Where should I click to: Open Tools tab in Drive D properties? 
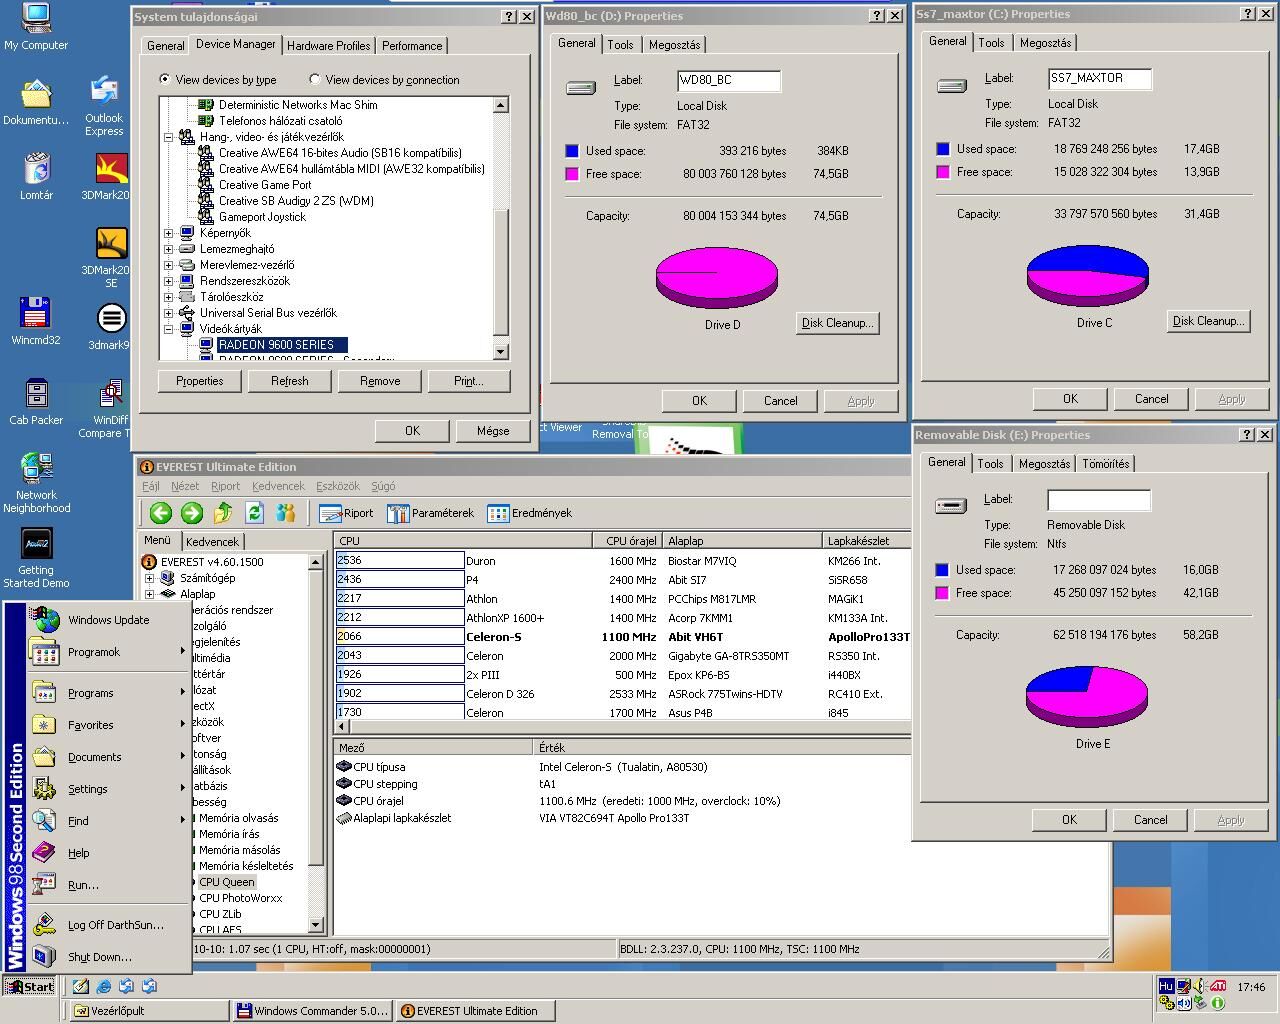coord(620,45)
